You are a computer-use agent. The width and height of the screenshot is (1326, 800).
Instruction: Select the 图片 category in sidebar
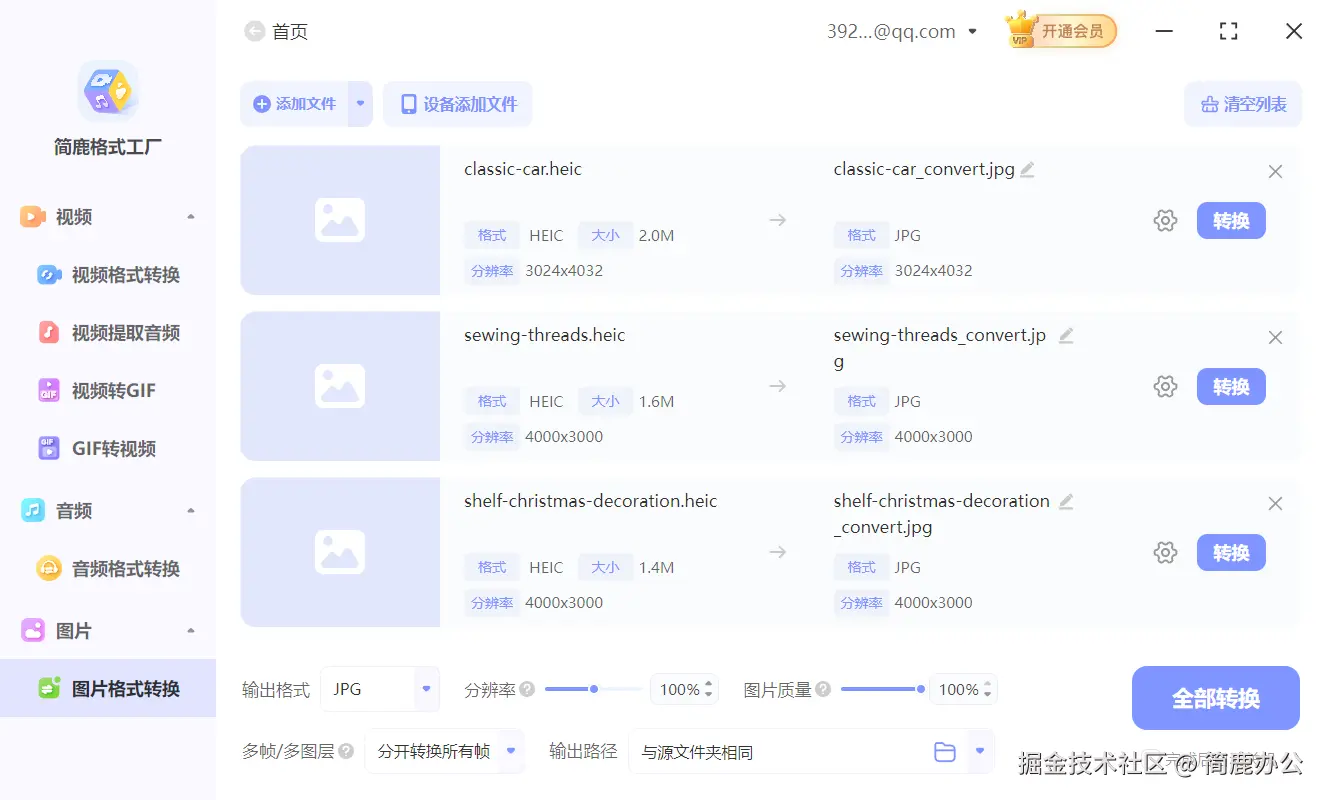point(73,630)
